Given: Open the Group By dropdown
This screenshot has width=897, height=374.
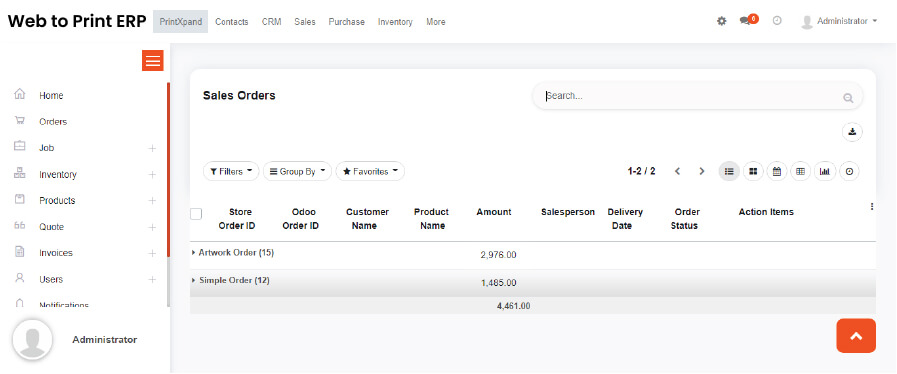Looking at the screenshot, I should click(x=297, y=171).
